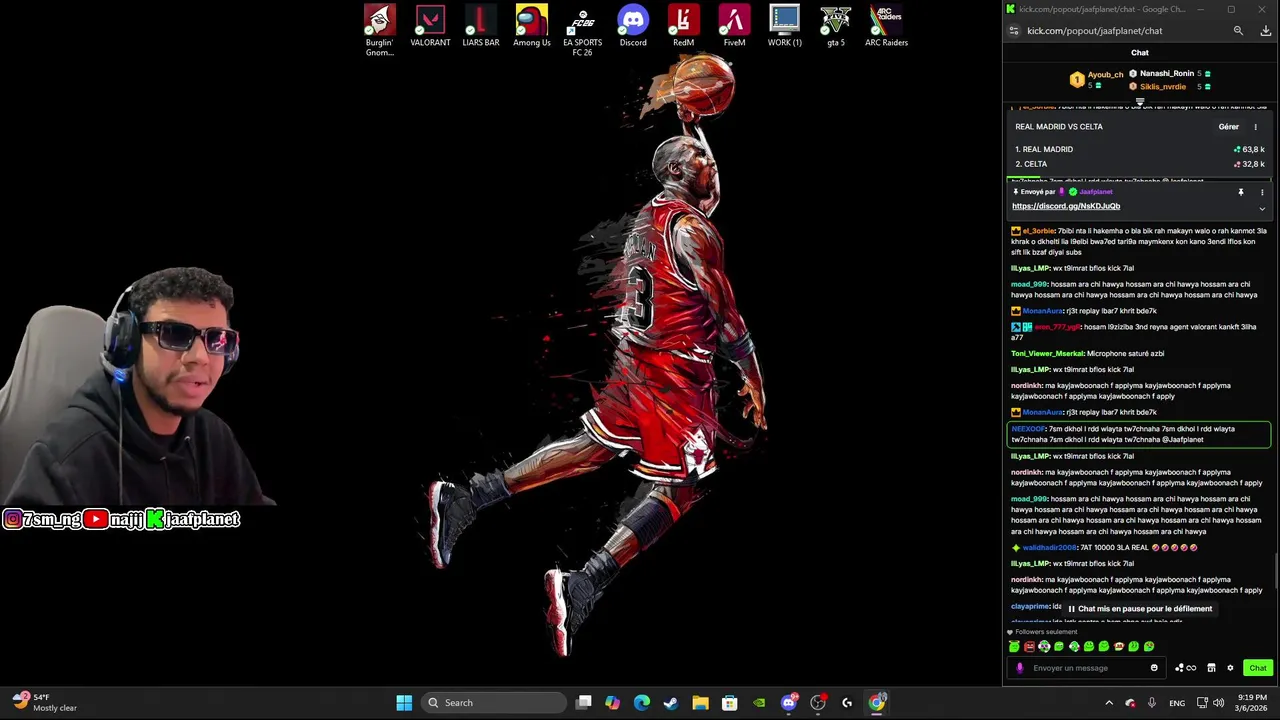Open the Microsoft Store taskbar icon
Viewport: 1280px width, 720px height.
[x=730, y=703]
